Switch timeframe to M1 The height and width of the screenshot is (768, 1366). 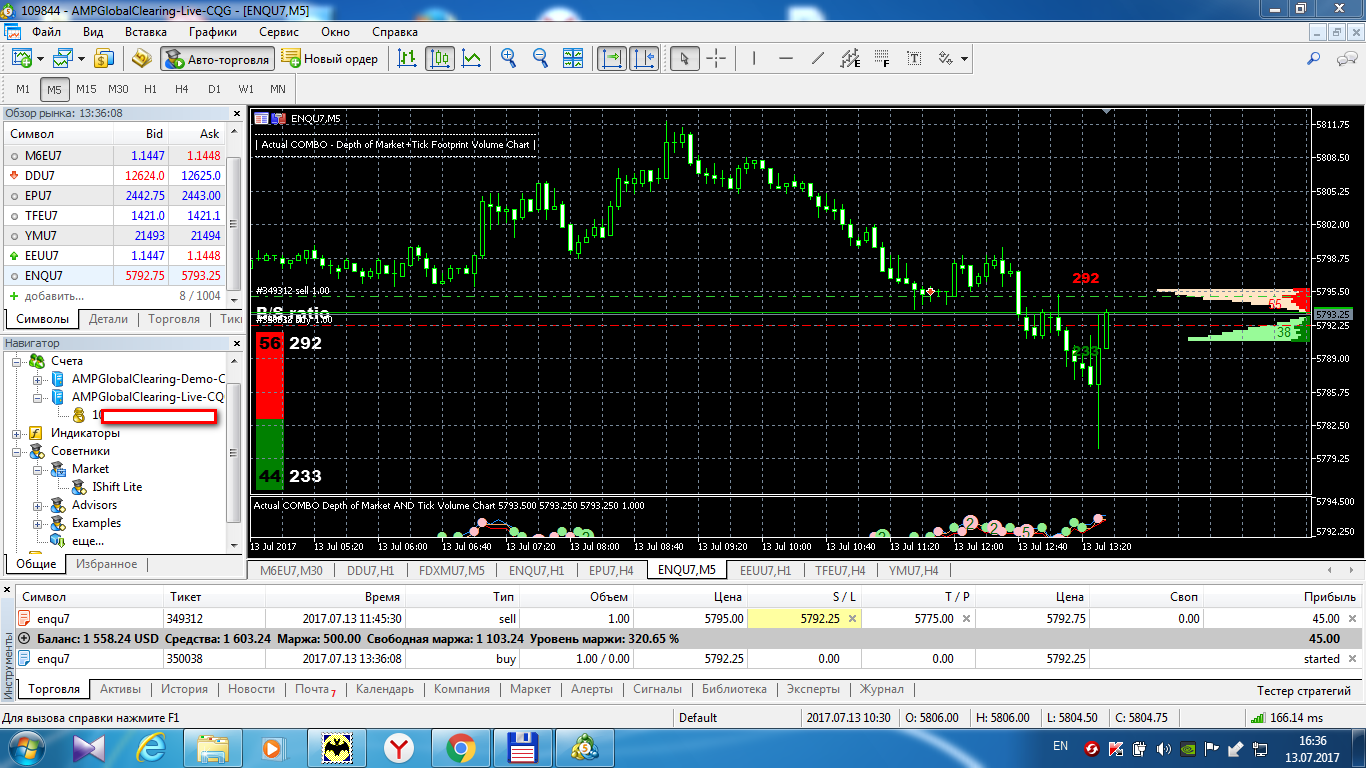[23, 89]
